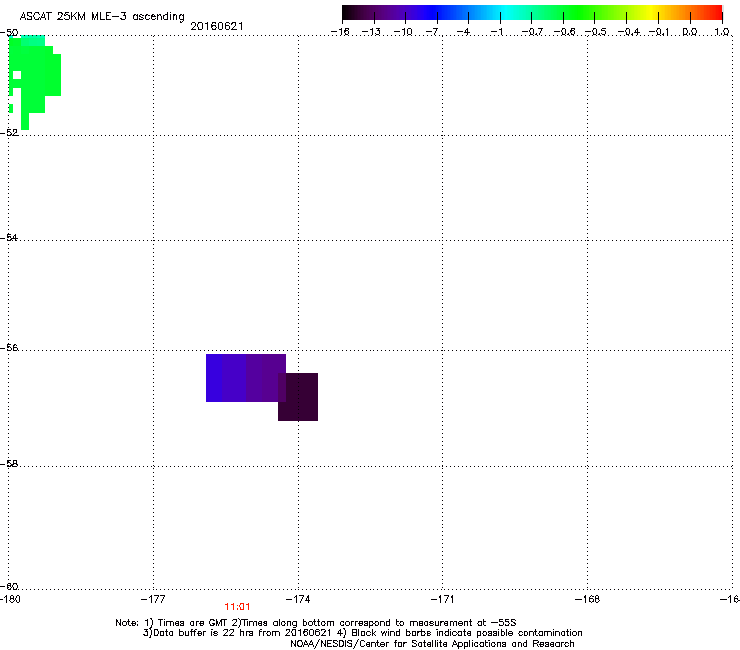Click the NOAA/NESDIS credit line
Viewport: 740px width, 650px height.
coord(432,644)
